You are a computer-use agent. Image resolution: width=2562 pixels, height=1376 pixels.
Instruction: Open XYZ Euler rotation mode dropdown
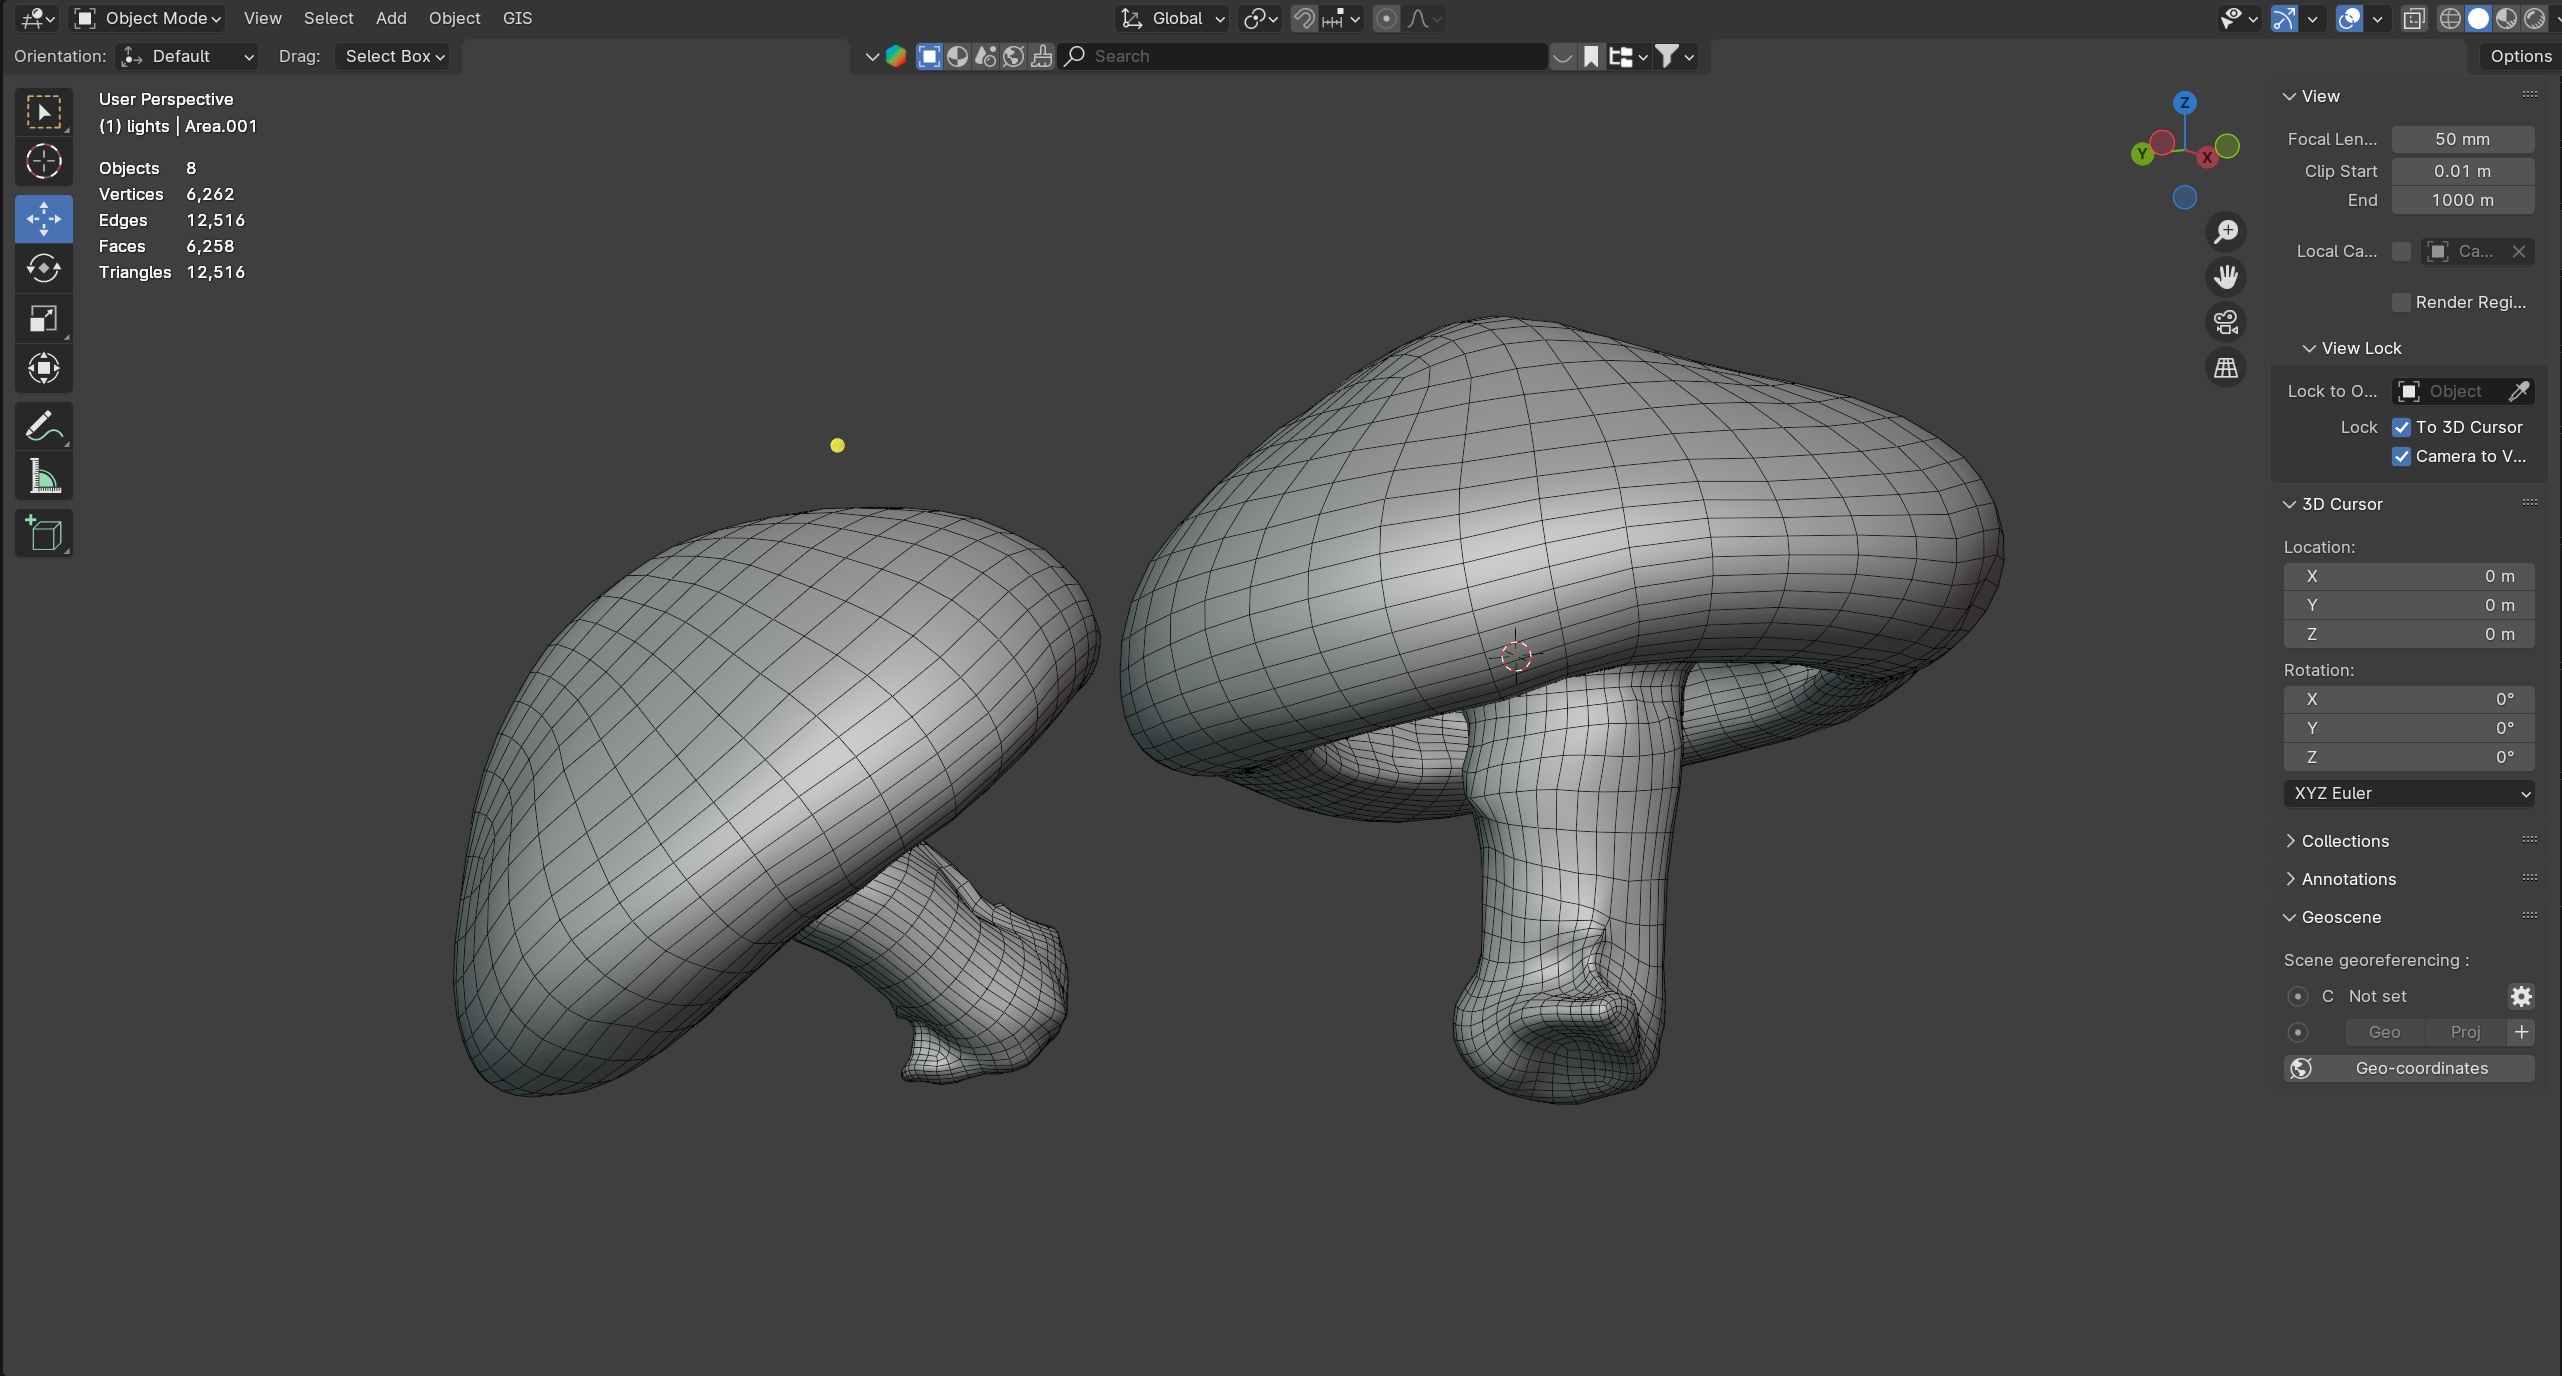[2408, 793]
